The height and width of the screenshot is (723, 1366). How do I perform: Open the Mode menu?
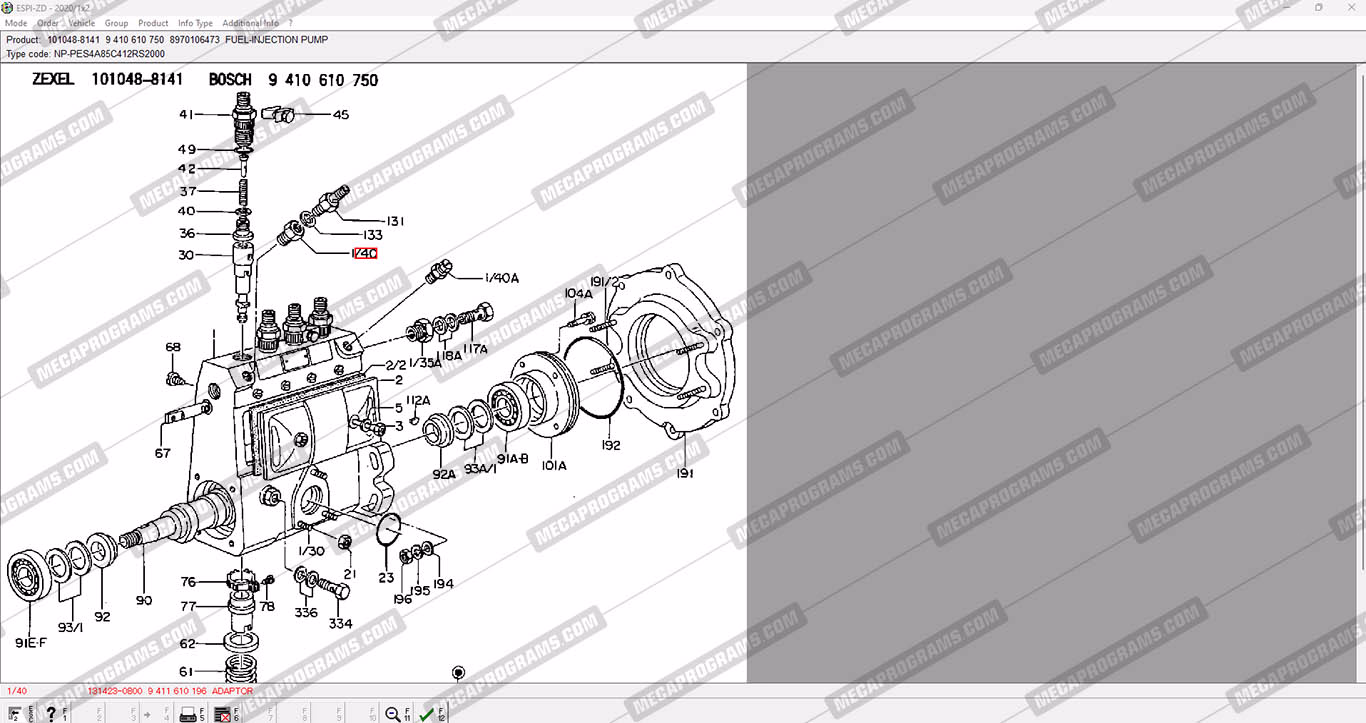(x=17, y=23)
